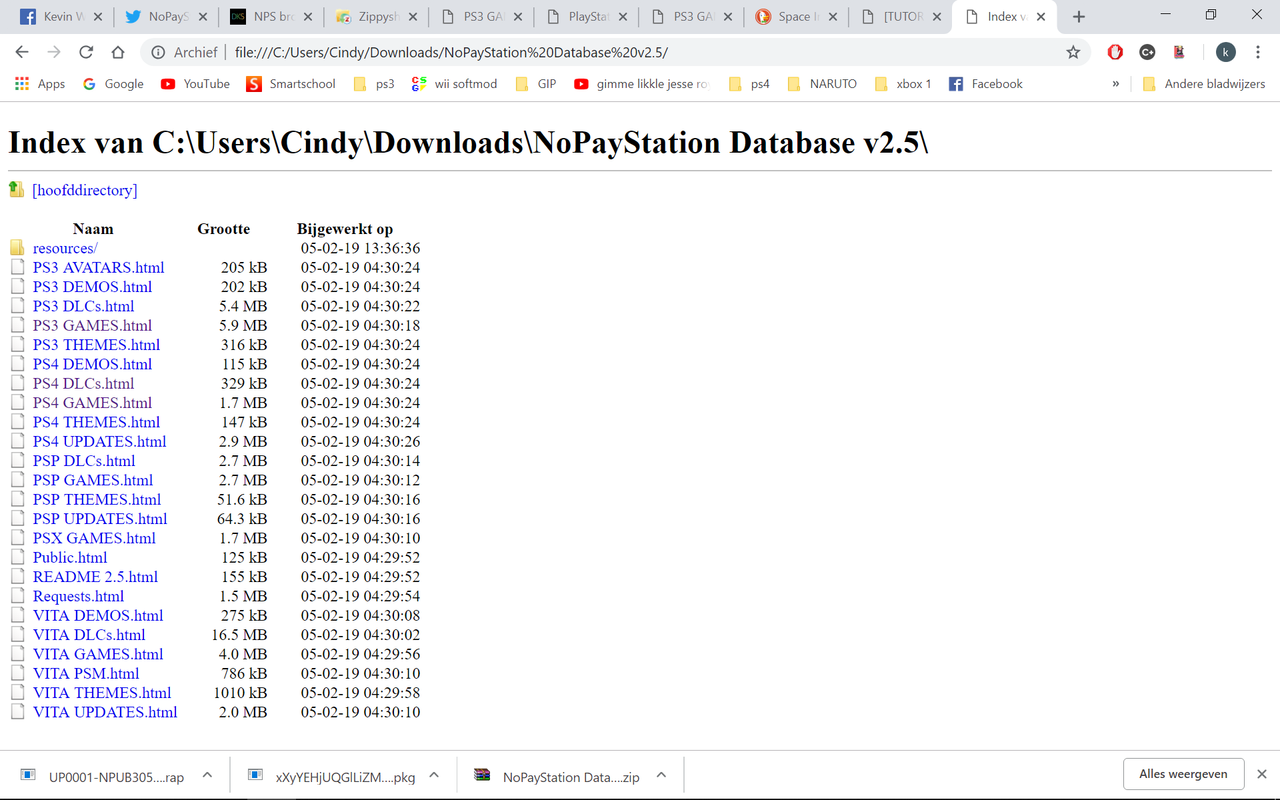The image size is (1280, 800).
Task: Open the home page via the house icon
Action: coord(118,52)
